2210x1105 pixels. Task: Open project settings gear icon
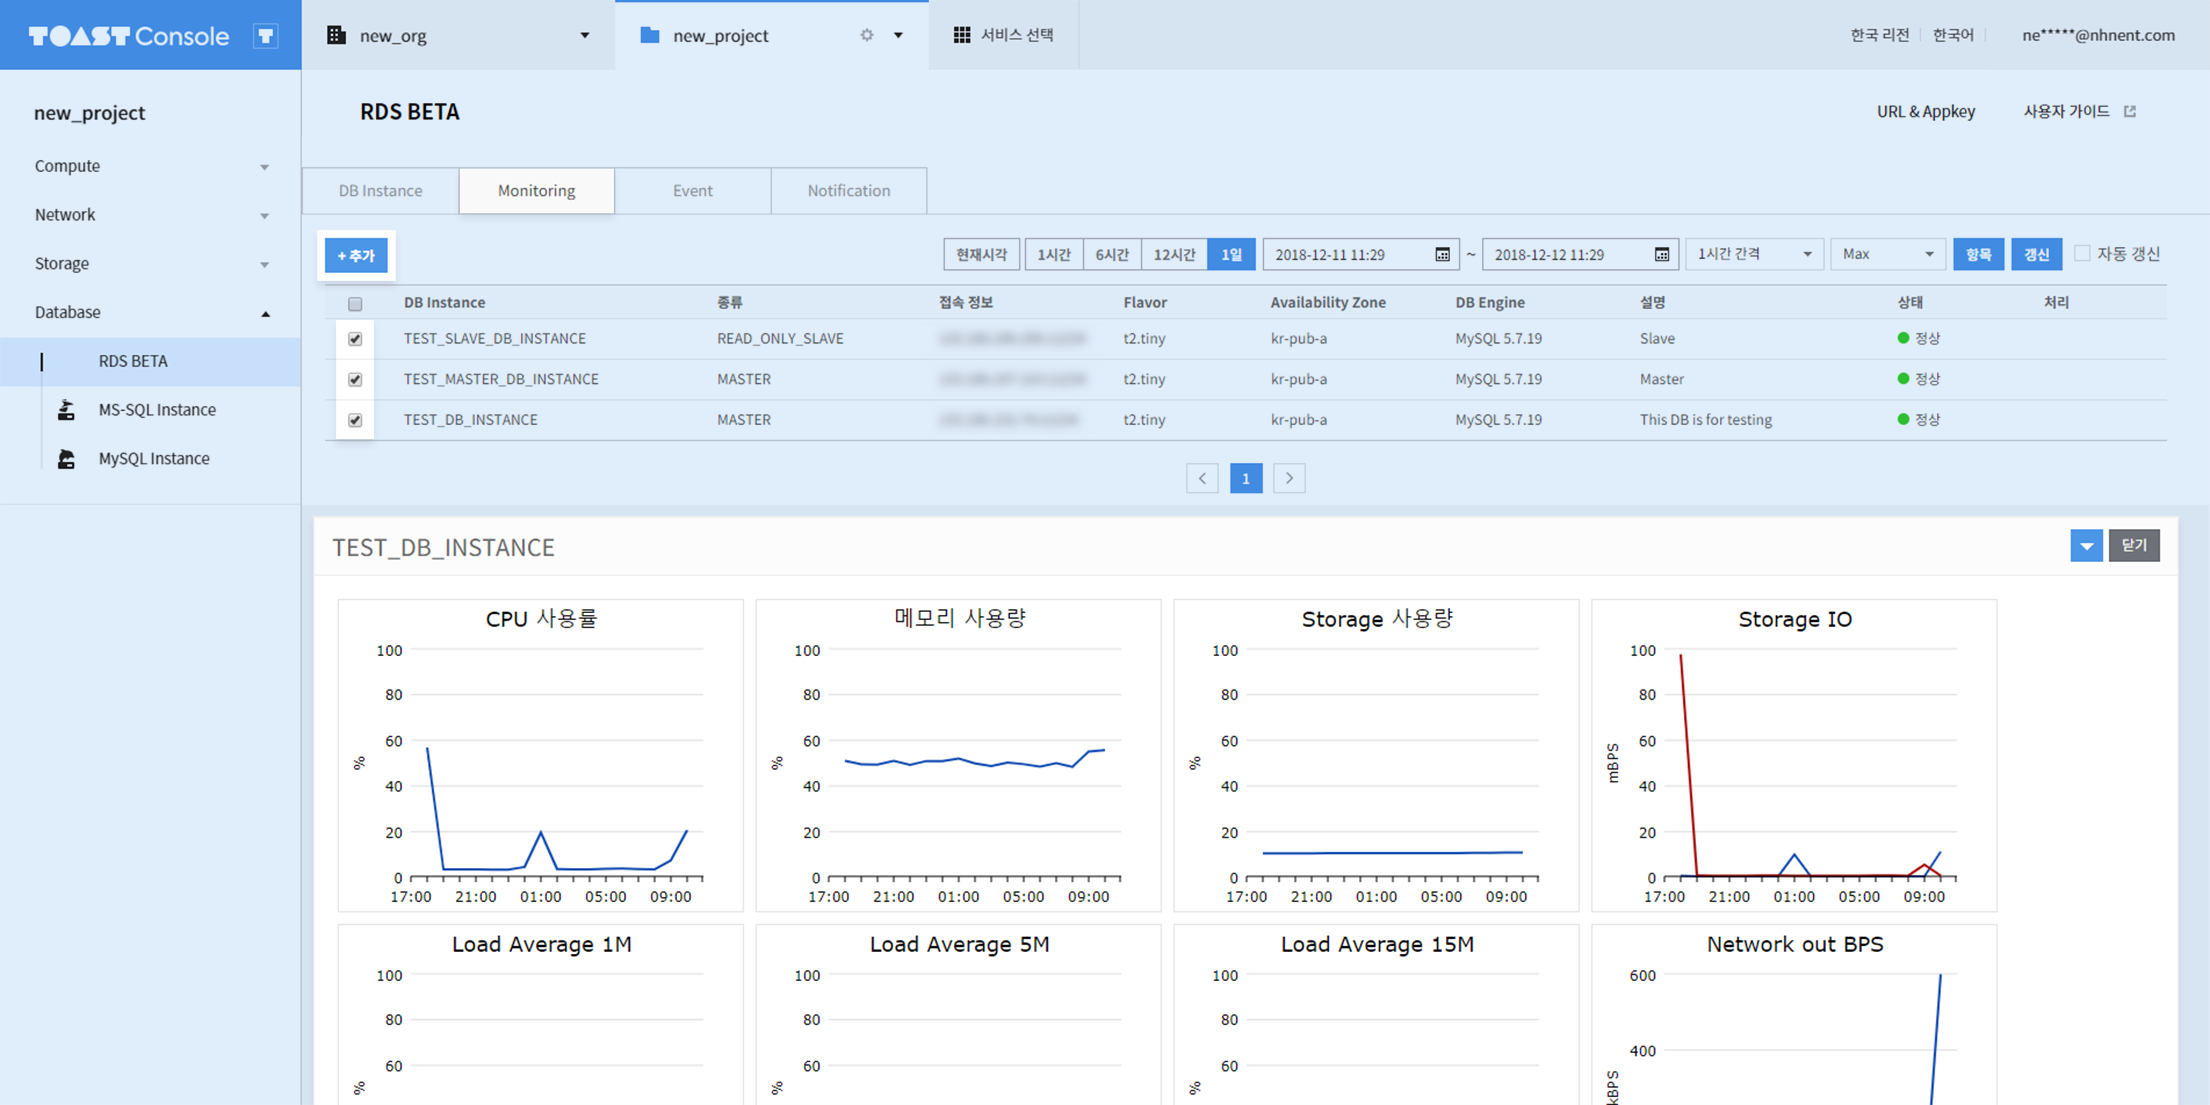click(x=867, y=35)
